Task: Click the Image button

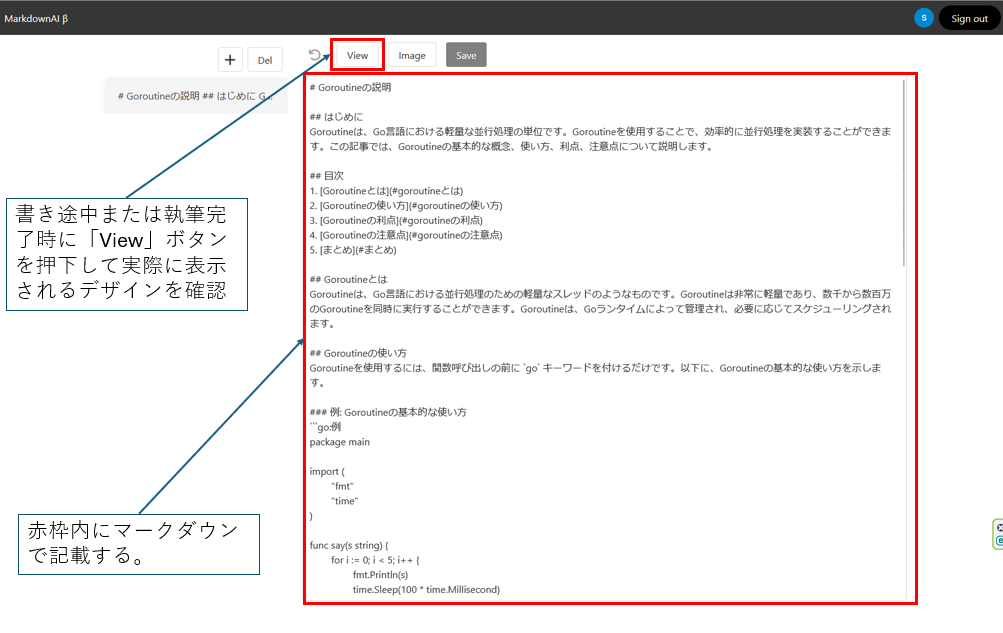Action: (412, 56)
